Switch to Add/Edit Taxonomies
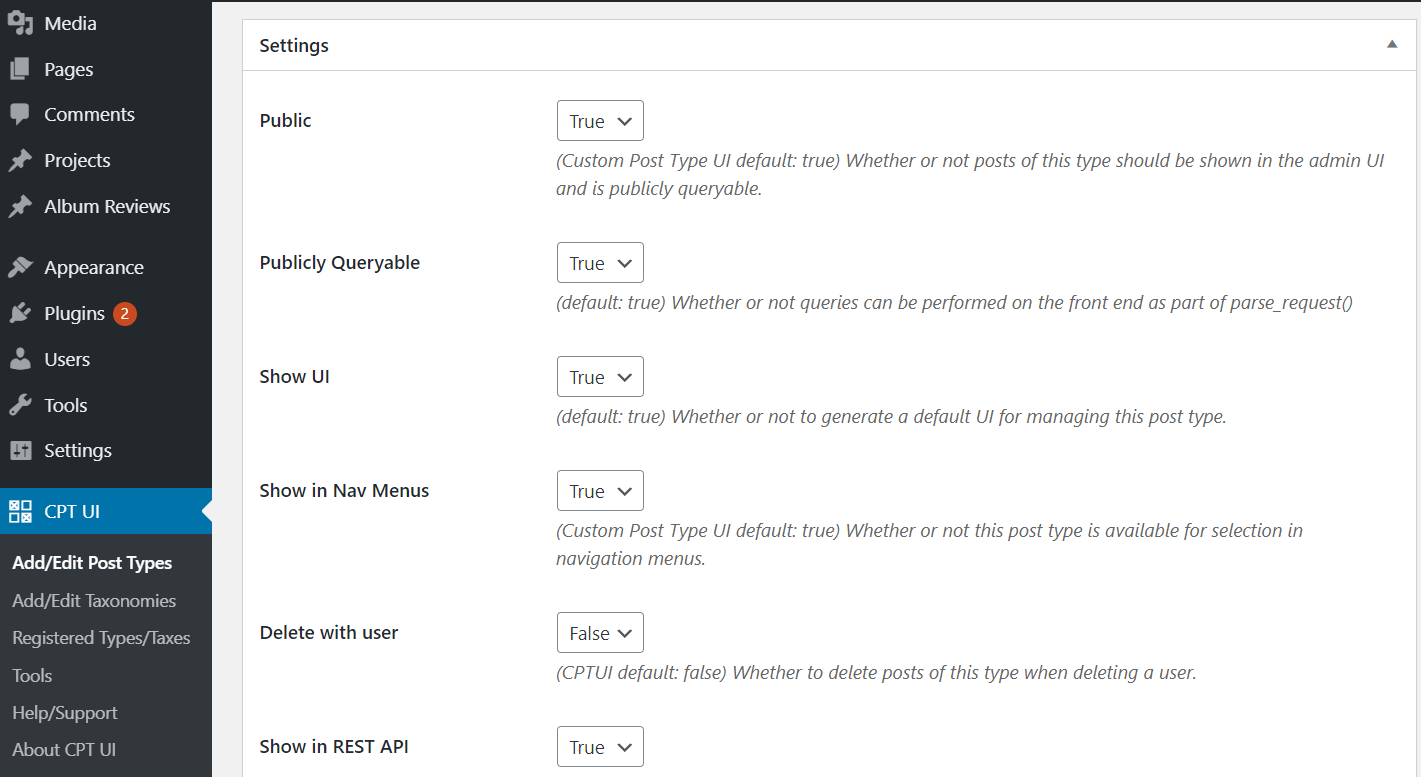Image resolution: width=1421 pixels, height=777 pixels. tap(95, 600)
